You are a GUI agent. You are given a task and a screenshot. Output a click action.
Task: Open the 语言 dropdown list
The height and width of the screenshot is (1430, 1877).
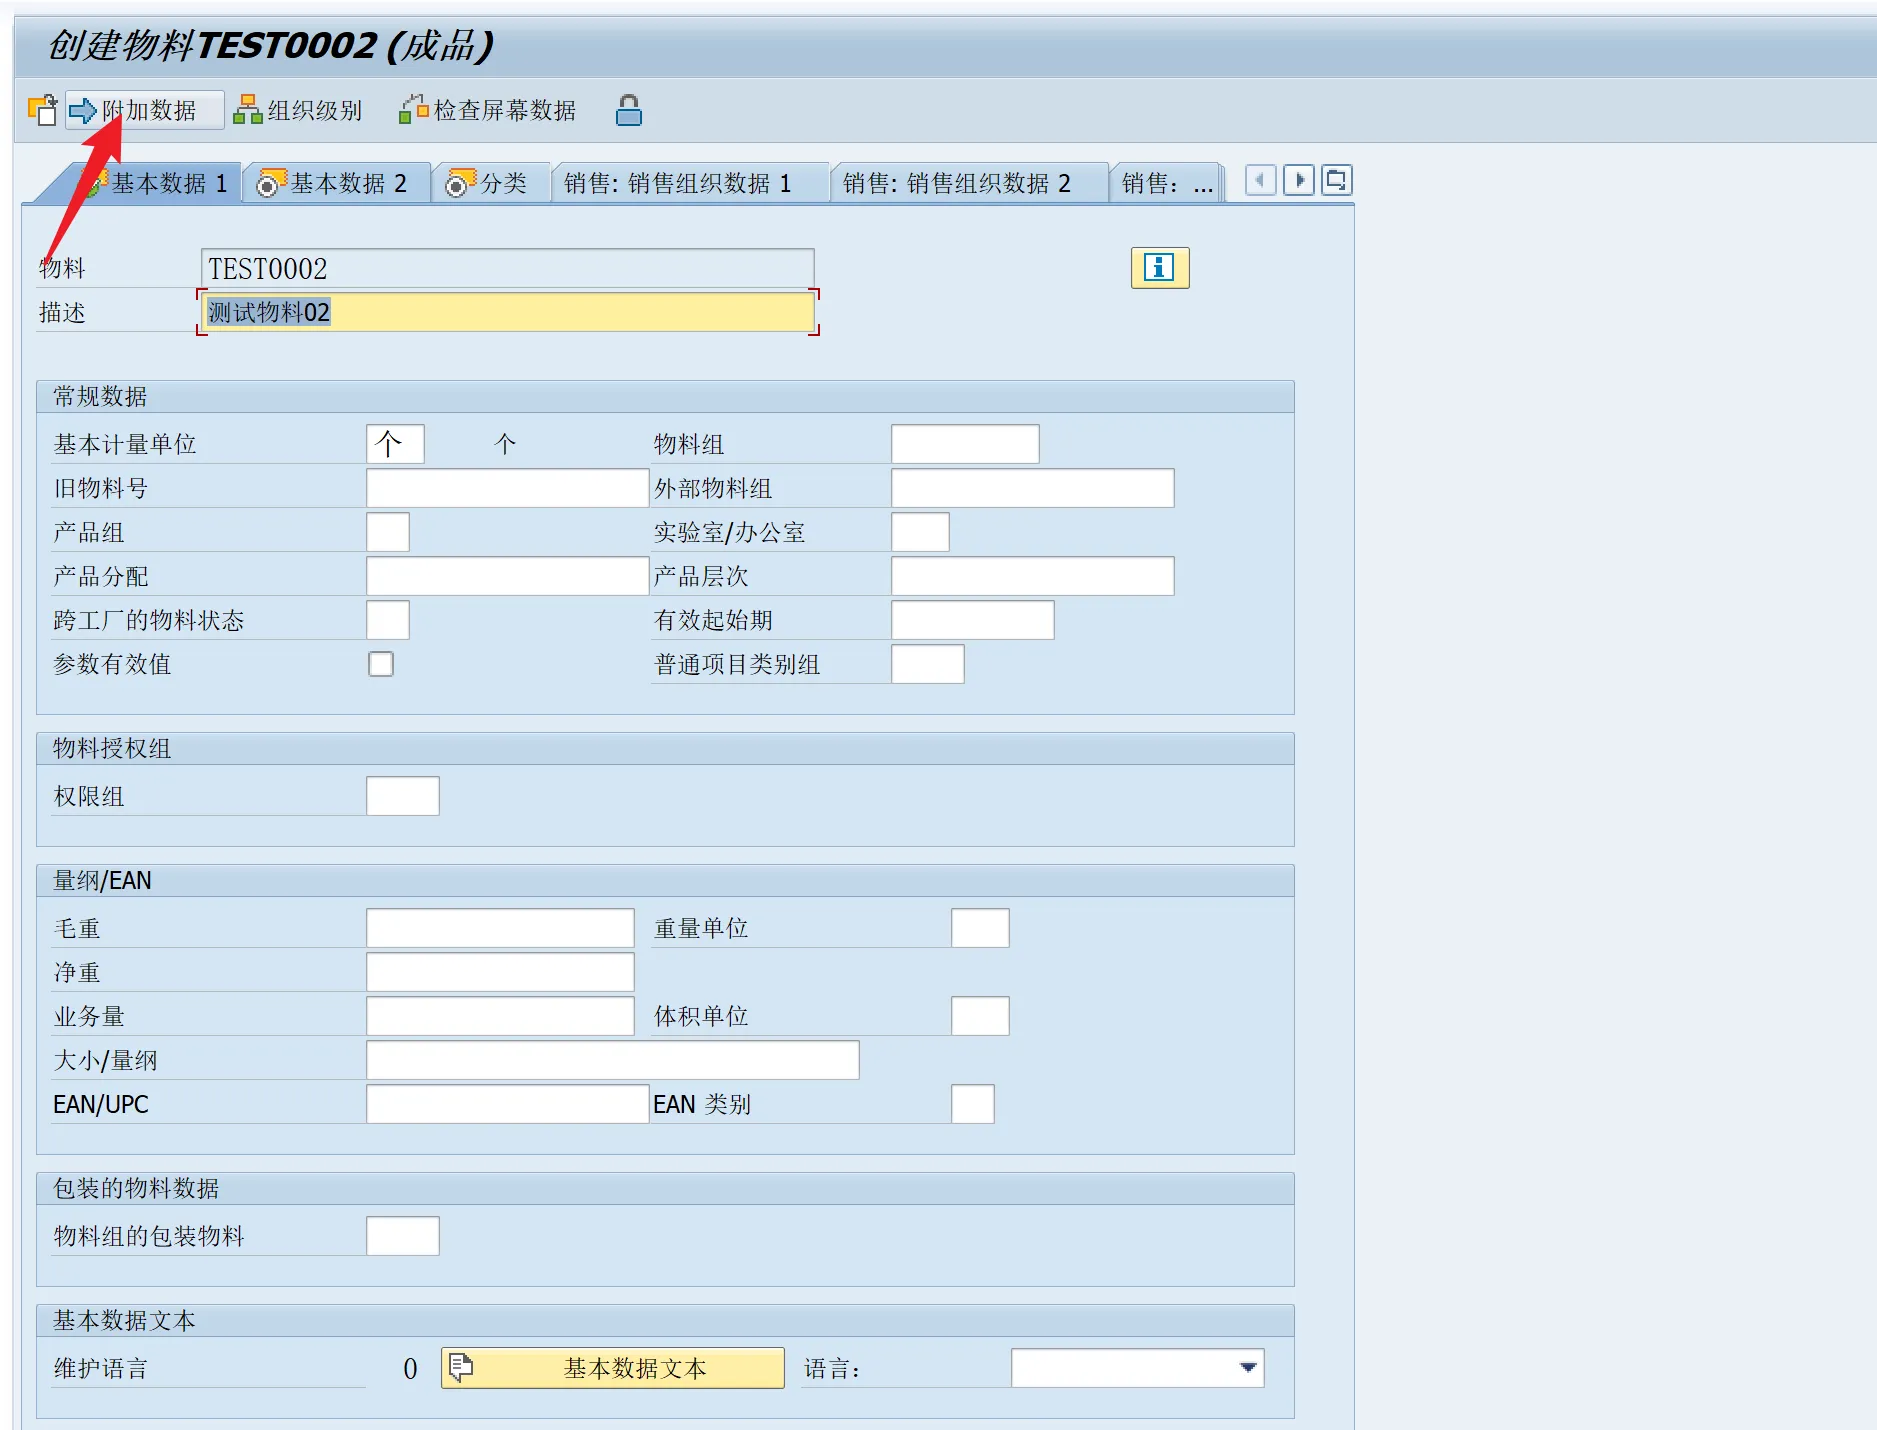(1247, 1368)
